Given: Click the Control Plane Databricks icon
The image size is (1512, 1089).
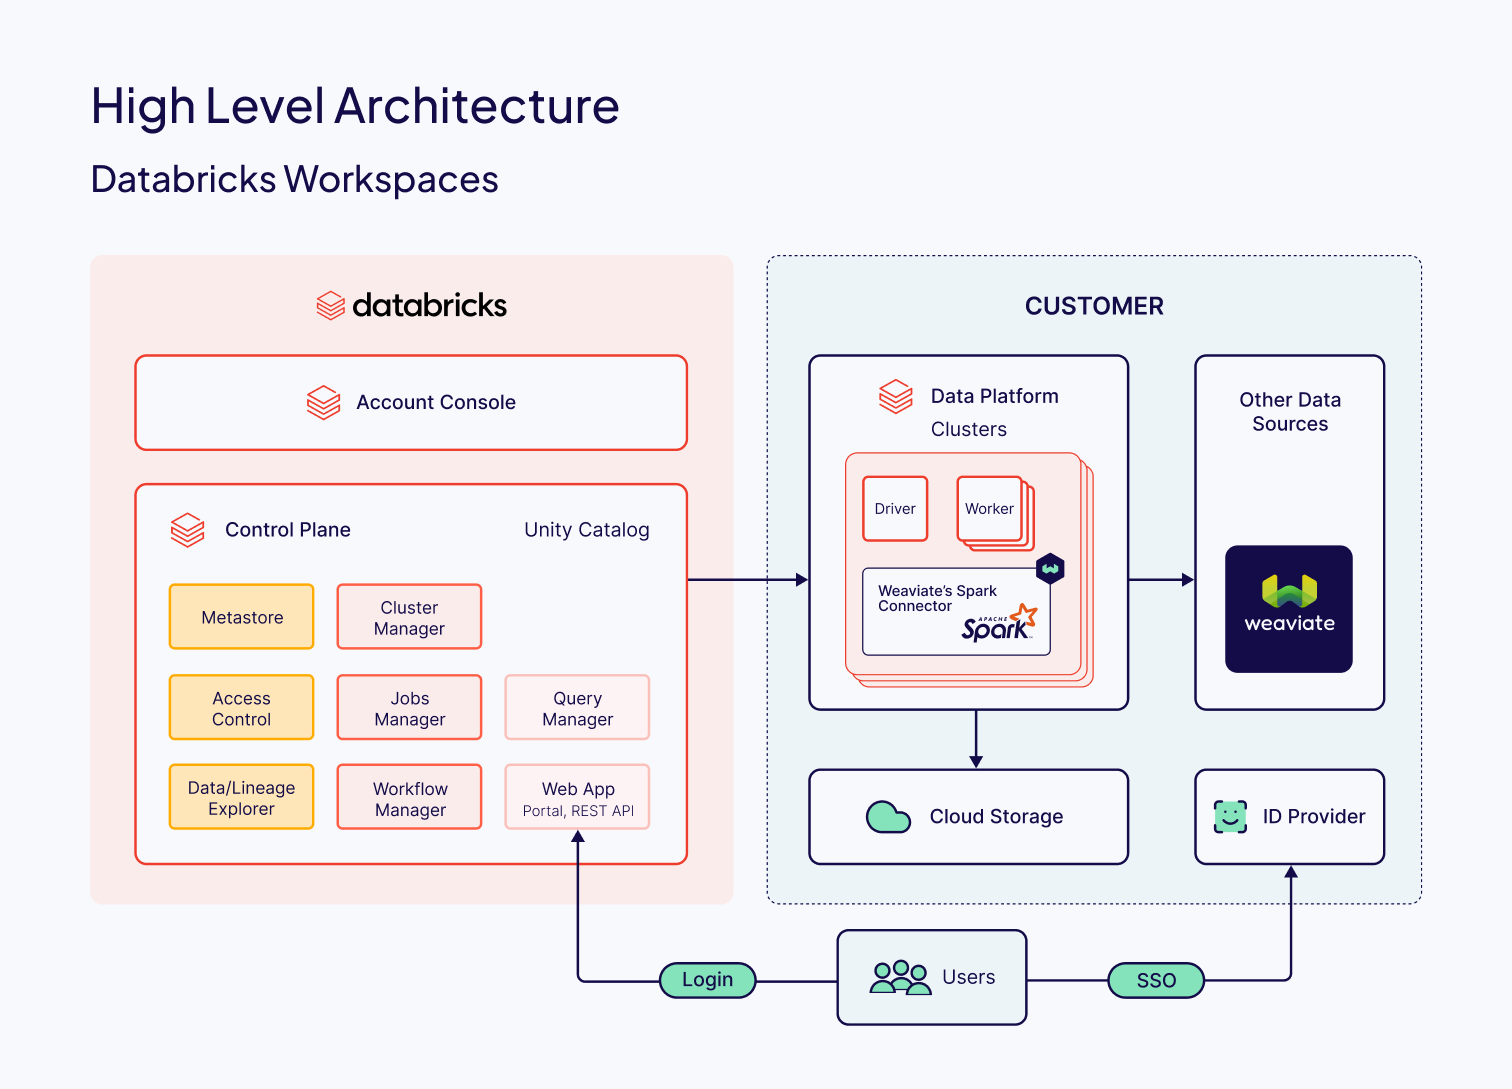Looking at the screenshot, I should tap(188, 530).
